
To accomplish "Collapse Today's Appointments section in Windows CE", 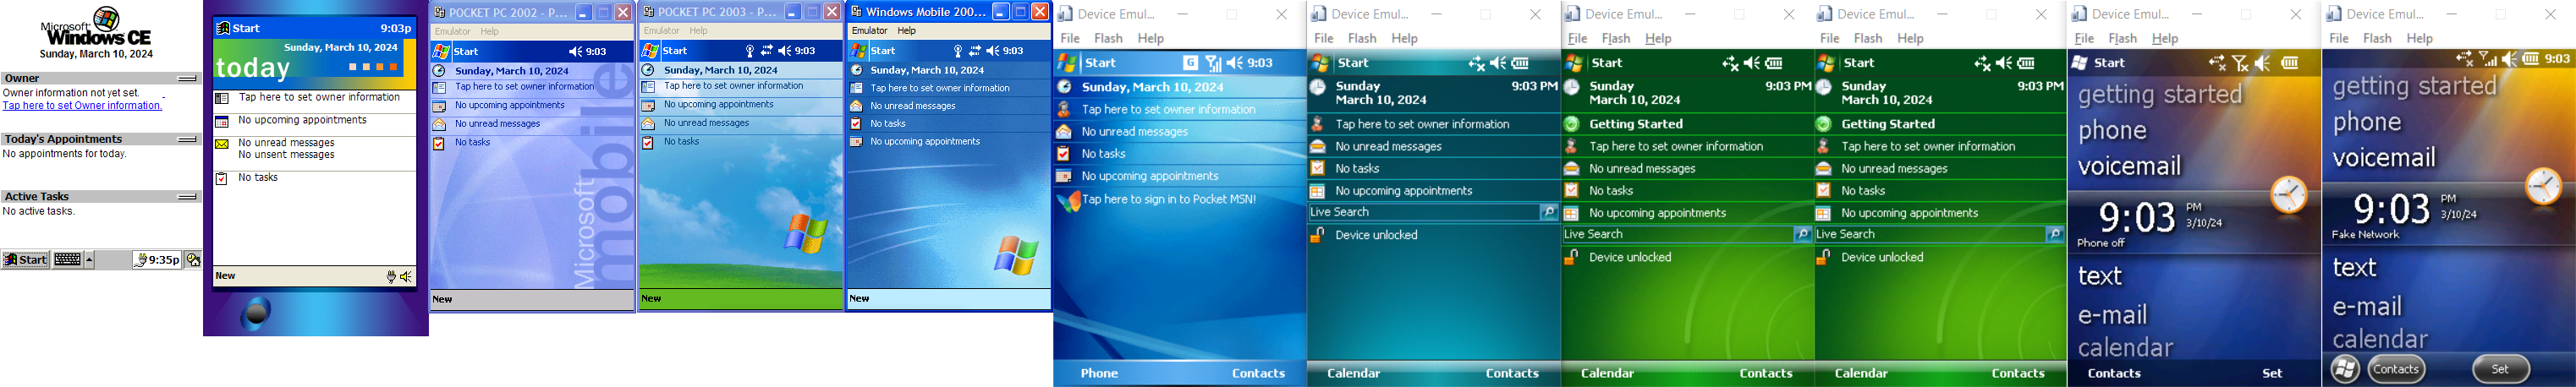I will coord(187,139).
